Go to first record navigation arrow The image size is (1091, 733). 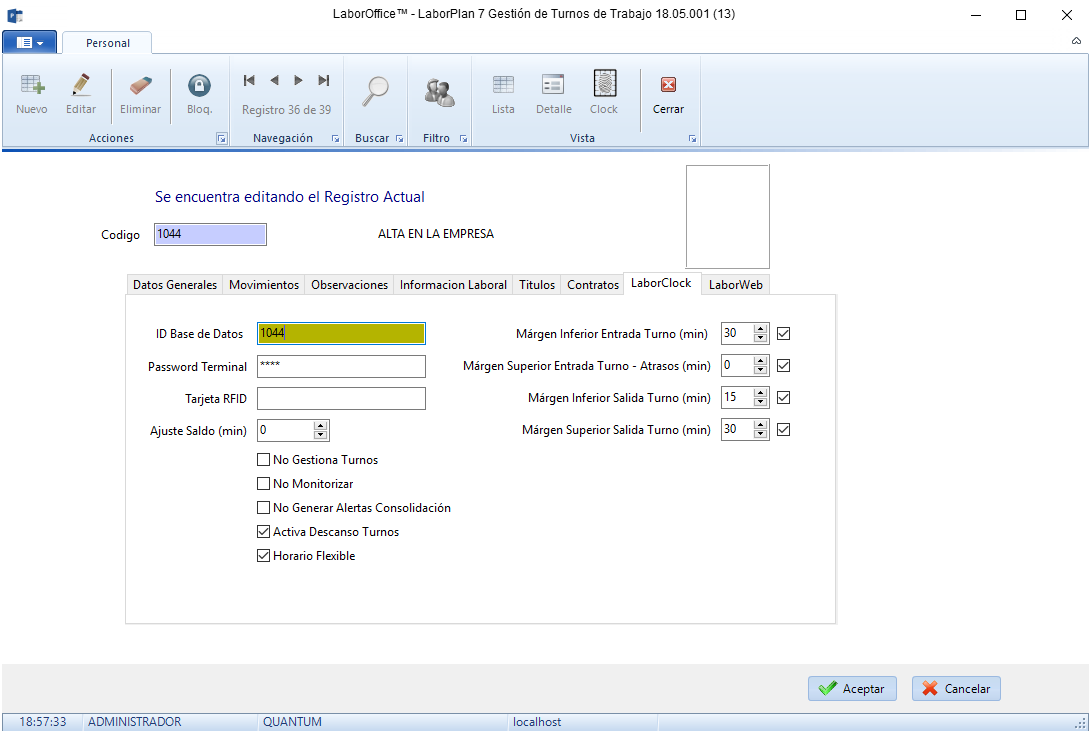click(x=249, y=80)
